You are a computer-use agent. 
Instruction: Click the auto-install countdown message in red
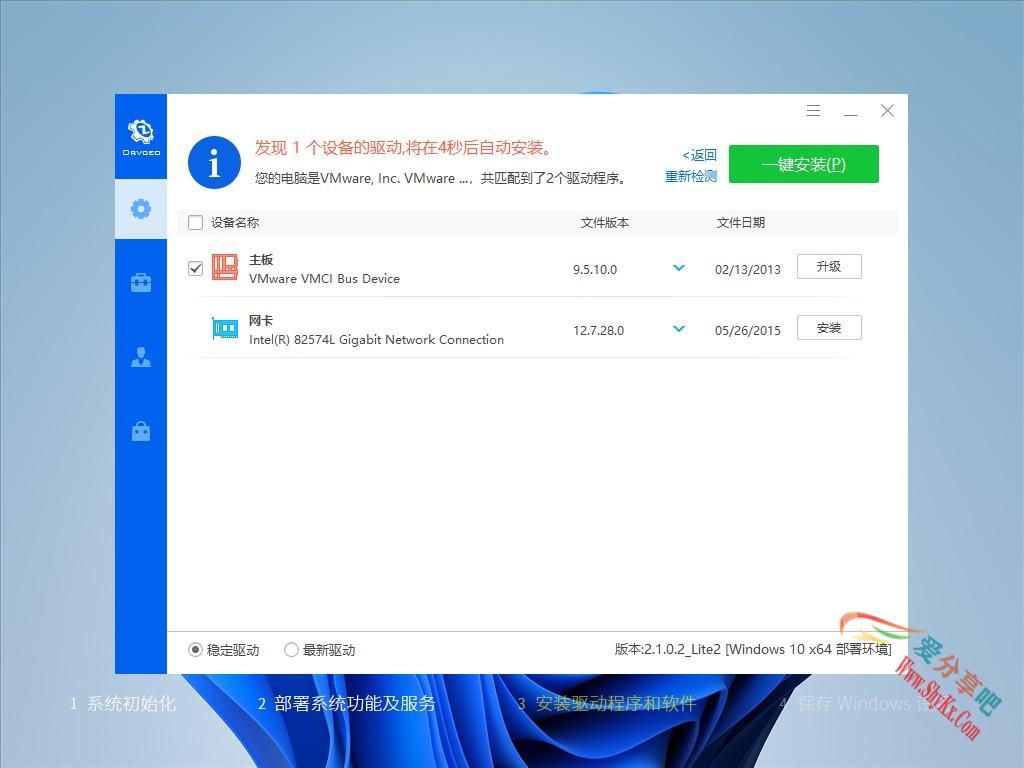click(404, 148)
